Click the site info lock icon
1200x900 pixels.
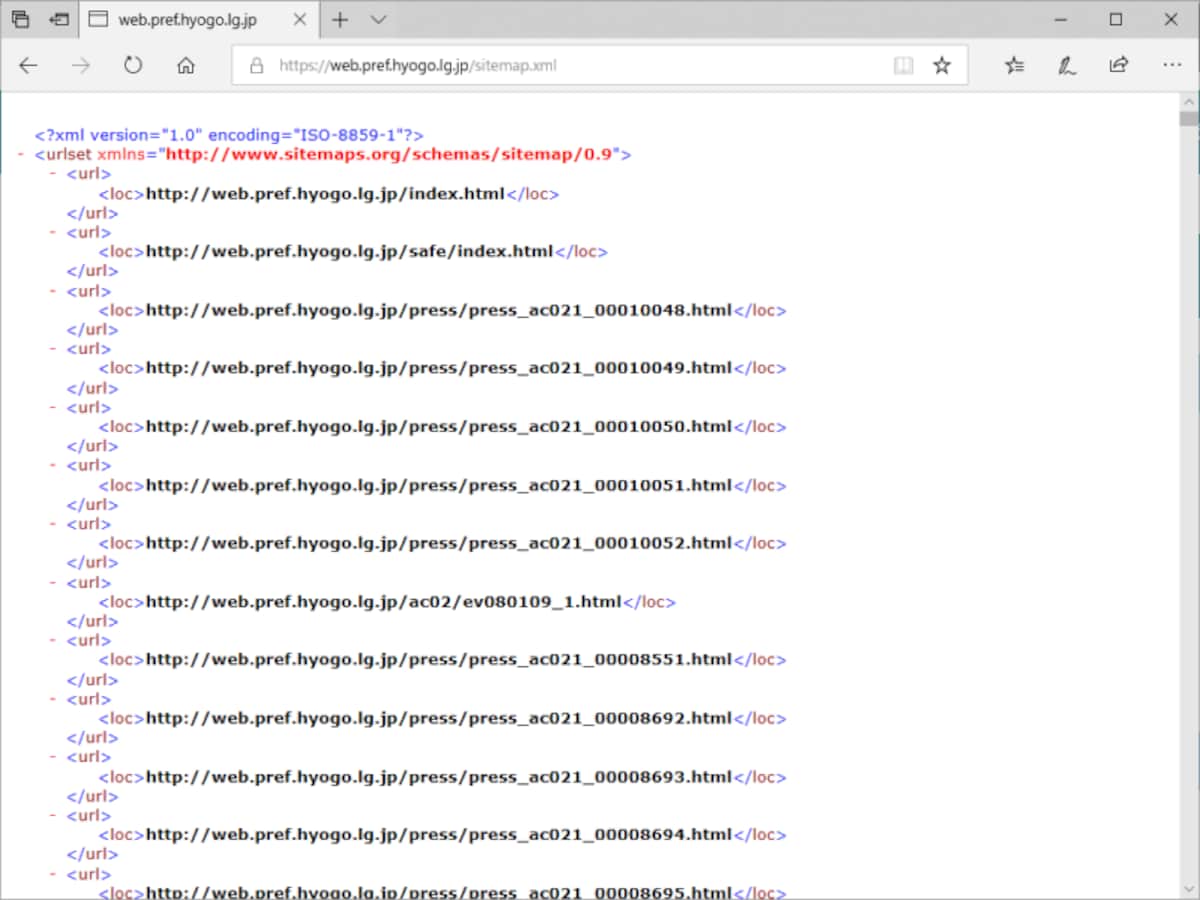point(256,66)
